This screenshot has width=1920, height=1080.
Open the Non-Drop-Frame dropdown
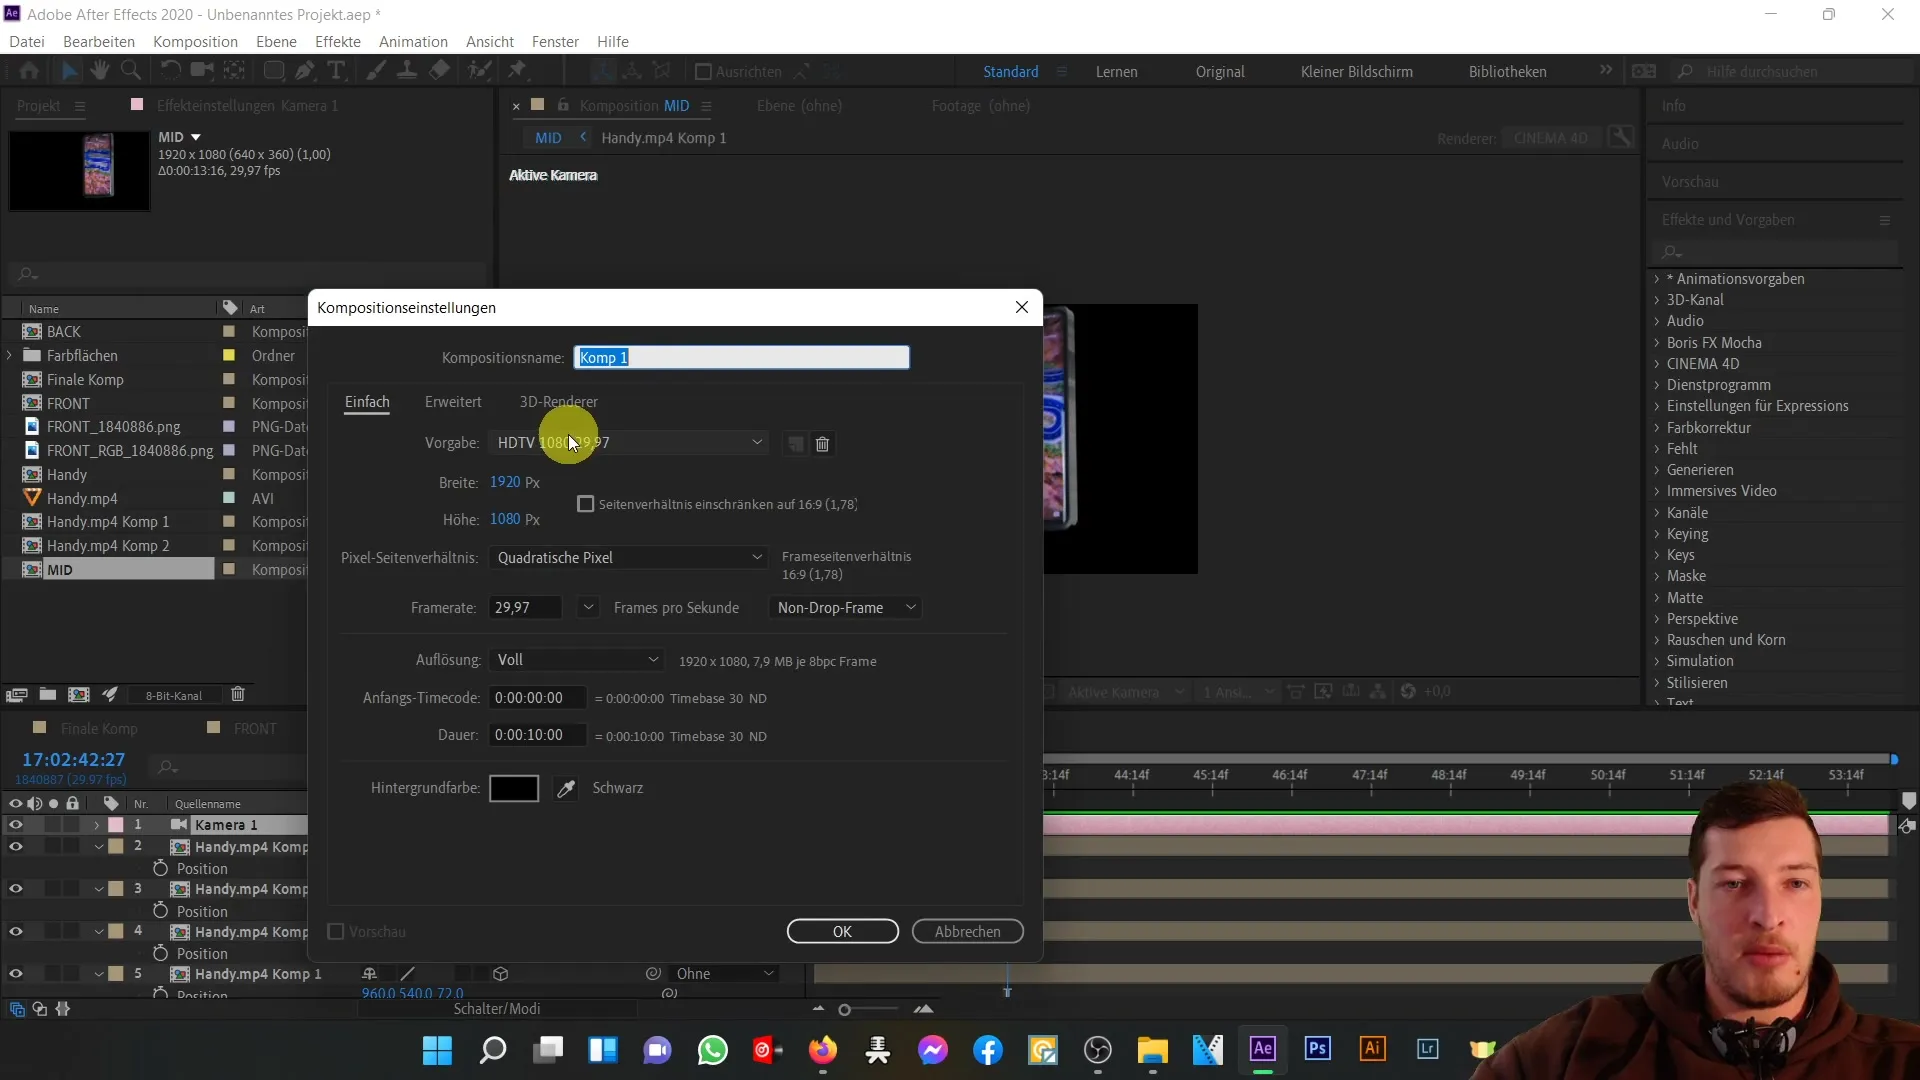(x=845, y=608)
